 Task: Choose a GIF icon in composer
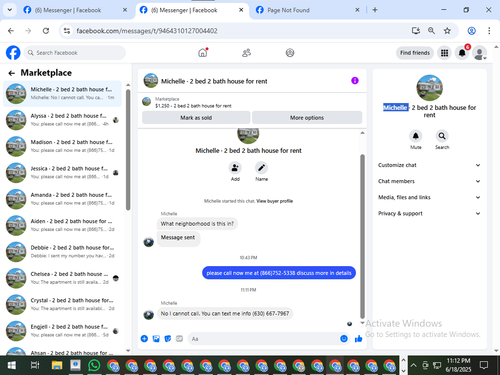click(x=179, y=339)
